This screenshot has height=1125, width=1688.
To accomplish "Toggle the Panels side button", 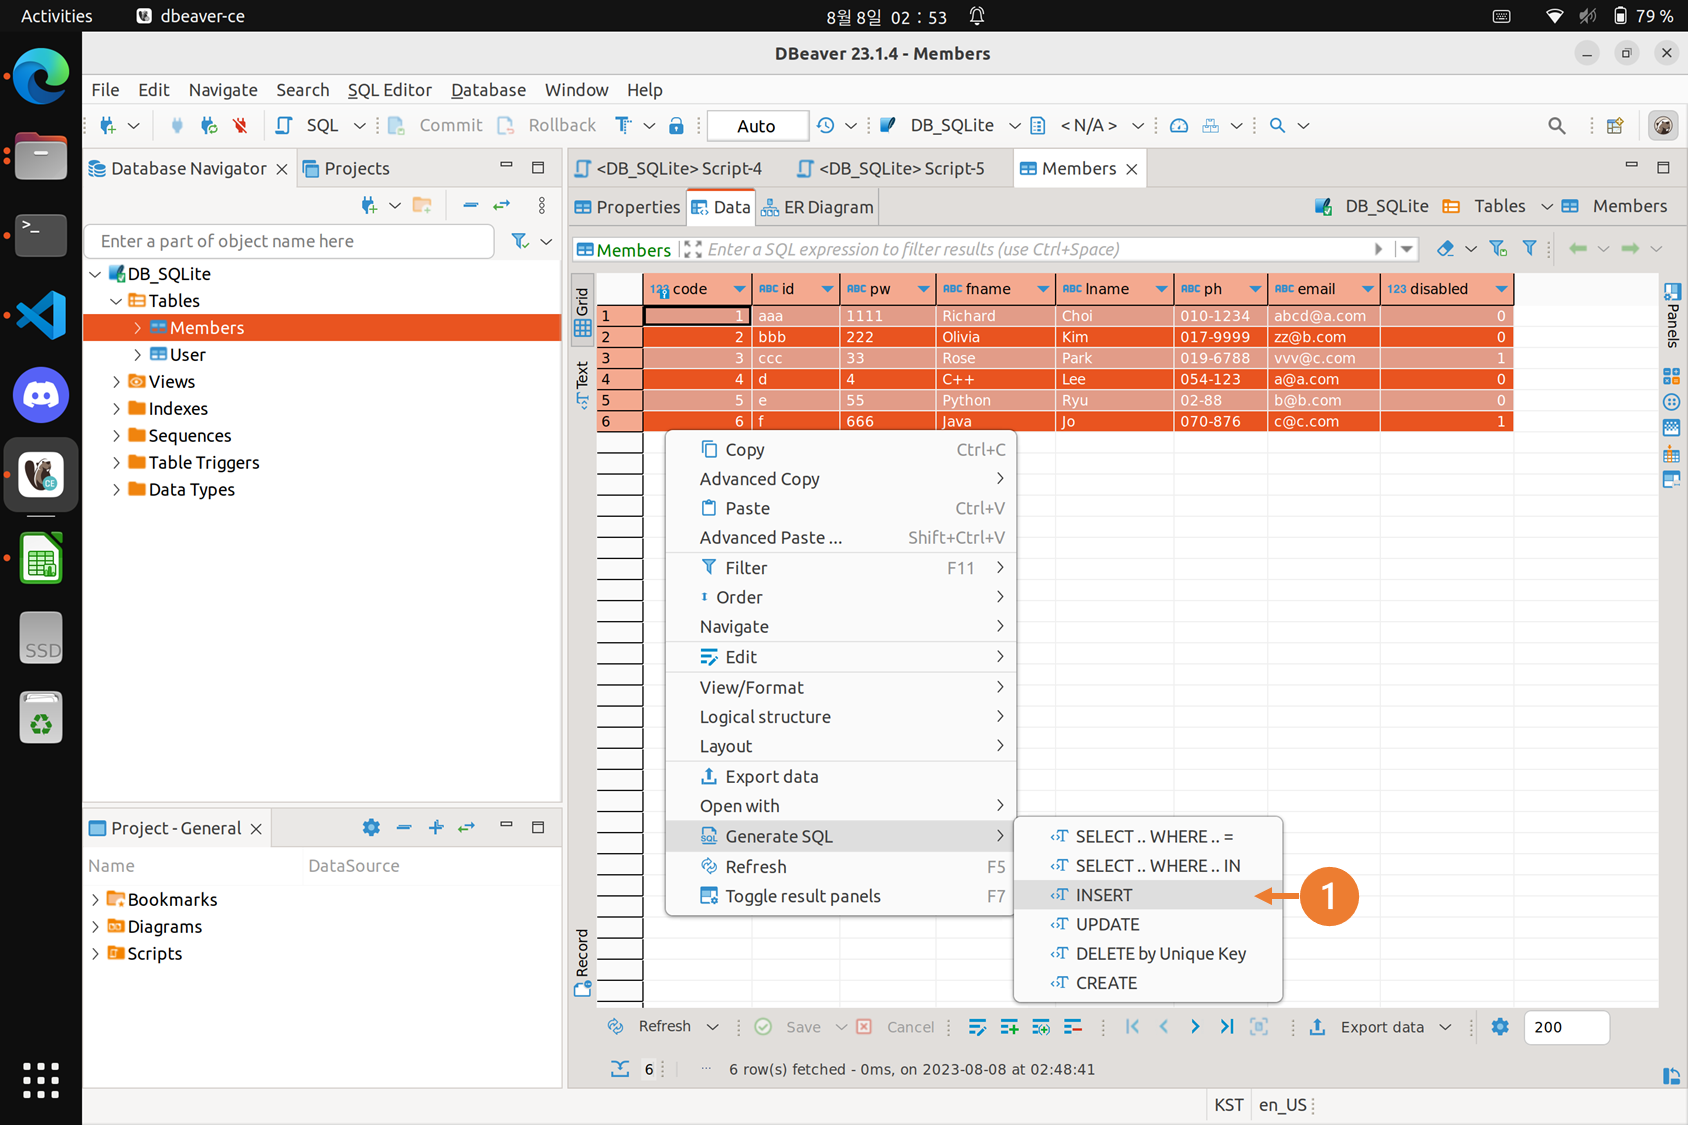I will point(1672,315).
